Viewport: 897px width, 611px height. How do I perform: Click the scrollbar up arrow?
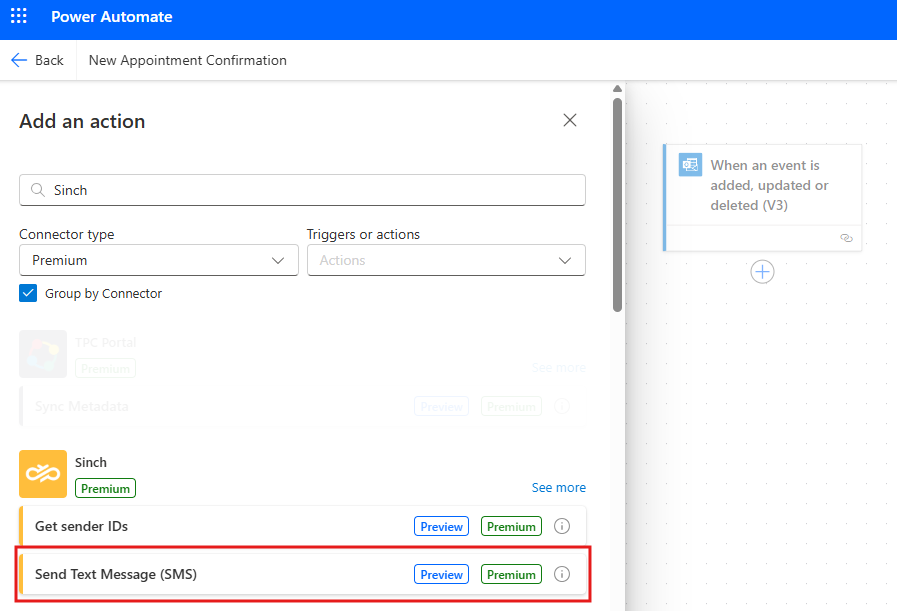pyautogui.click(x=617, y=89)
